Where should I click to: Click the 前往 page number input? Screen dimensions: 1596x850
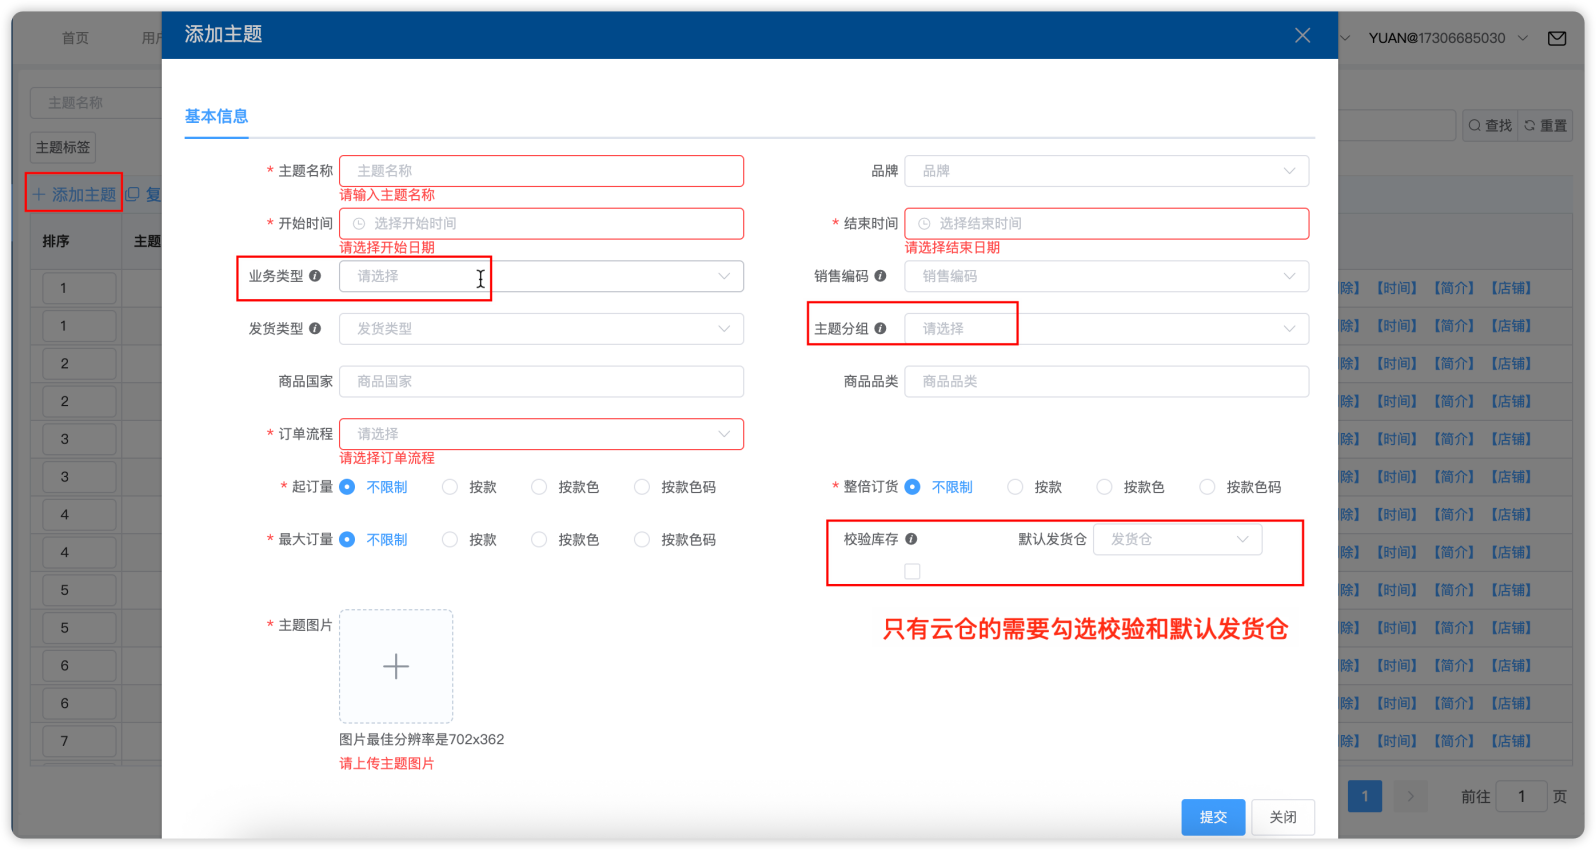coord(1521,796)
